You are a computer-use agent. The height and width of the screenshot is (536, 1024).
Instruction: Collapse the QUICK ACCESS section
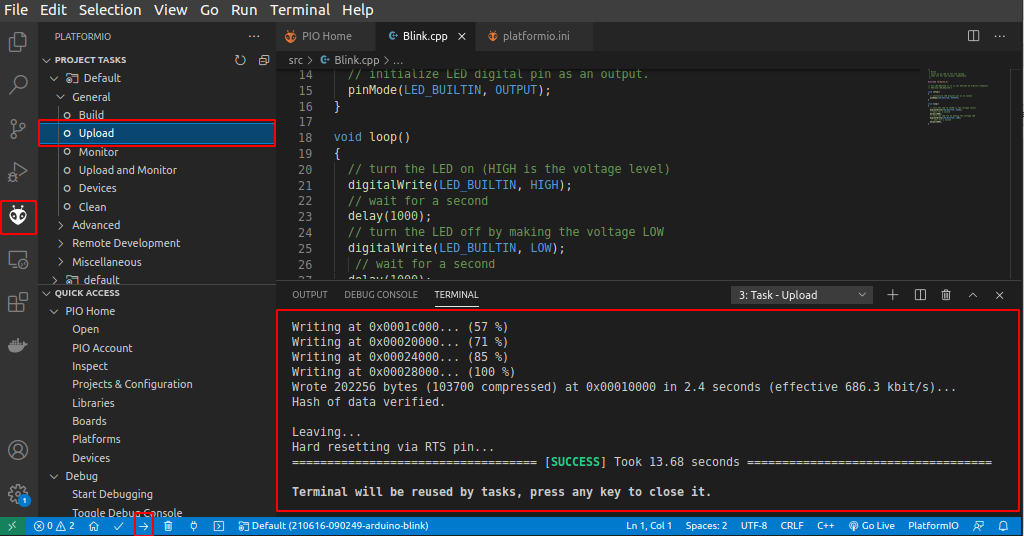(46, 293)
